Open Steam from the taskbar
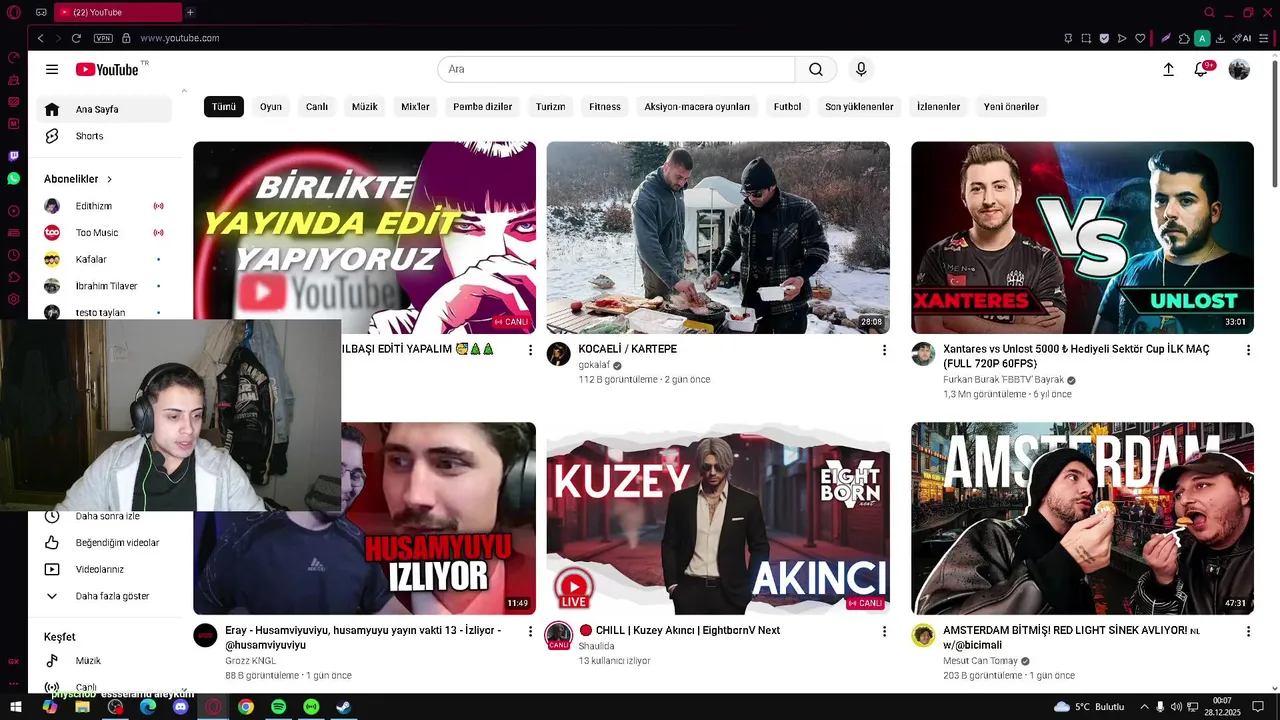Viewport: 1280px width, 720px height. [x=343, y=707]
